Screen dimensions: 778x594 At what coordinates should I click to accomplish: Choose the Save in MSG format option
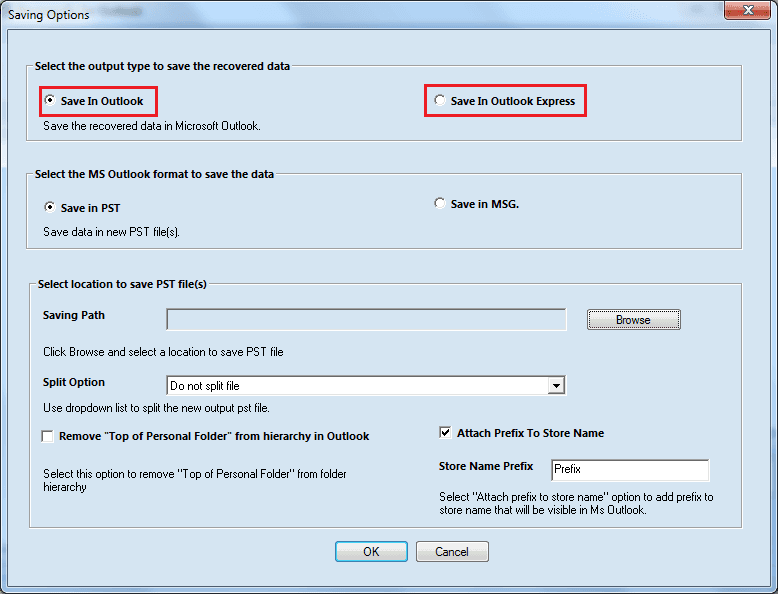pyautogui.click(x=440, y=203)
